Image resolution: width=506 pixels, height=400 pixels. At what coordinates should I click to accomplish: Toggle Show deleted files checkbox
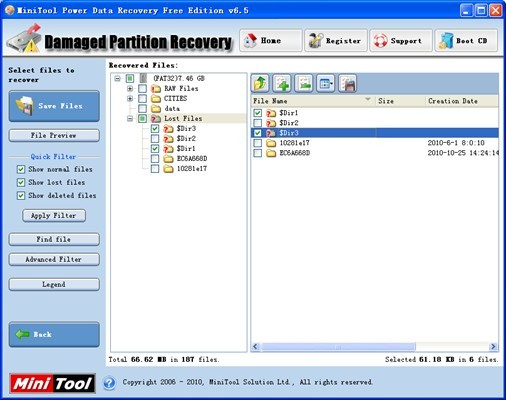pos(21,195)
